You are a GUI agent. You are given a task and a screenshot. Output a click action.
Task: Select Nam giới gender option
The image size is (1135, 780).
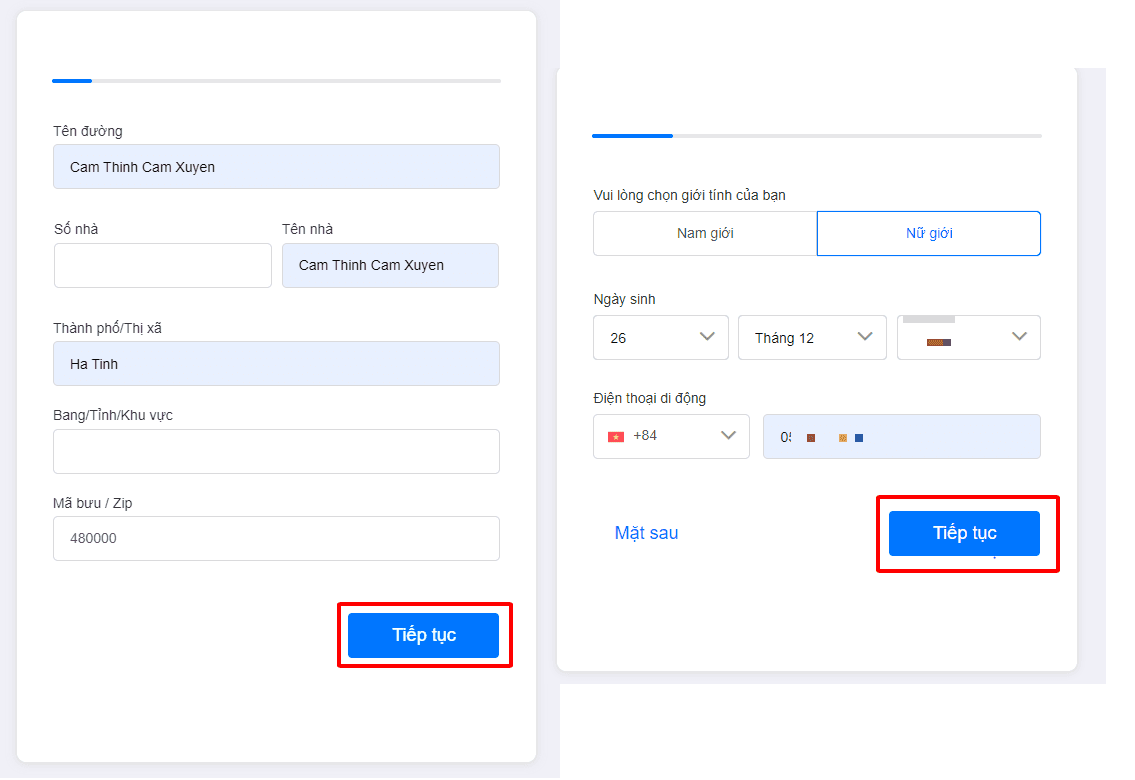pos(705,233)
